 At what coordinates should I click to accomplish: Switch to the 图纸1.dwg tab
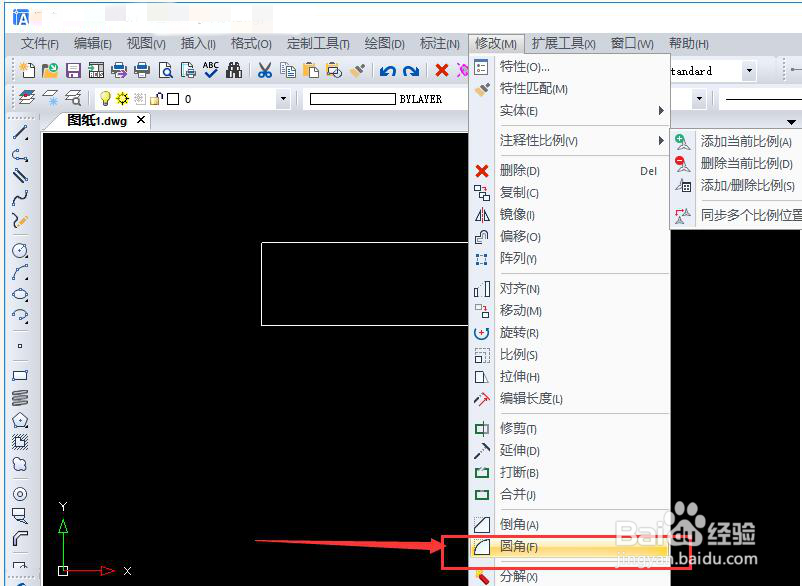(97, 121)
